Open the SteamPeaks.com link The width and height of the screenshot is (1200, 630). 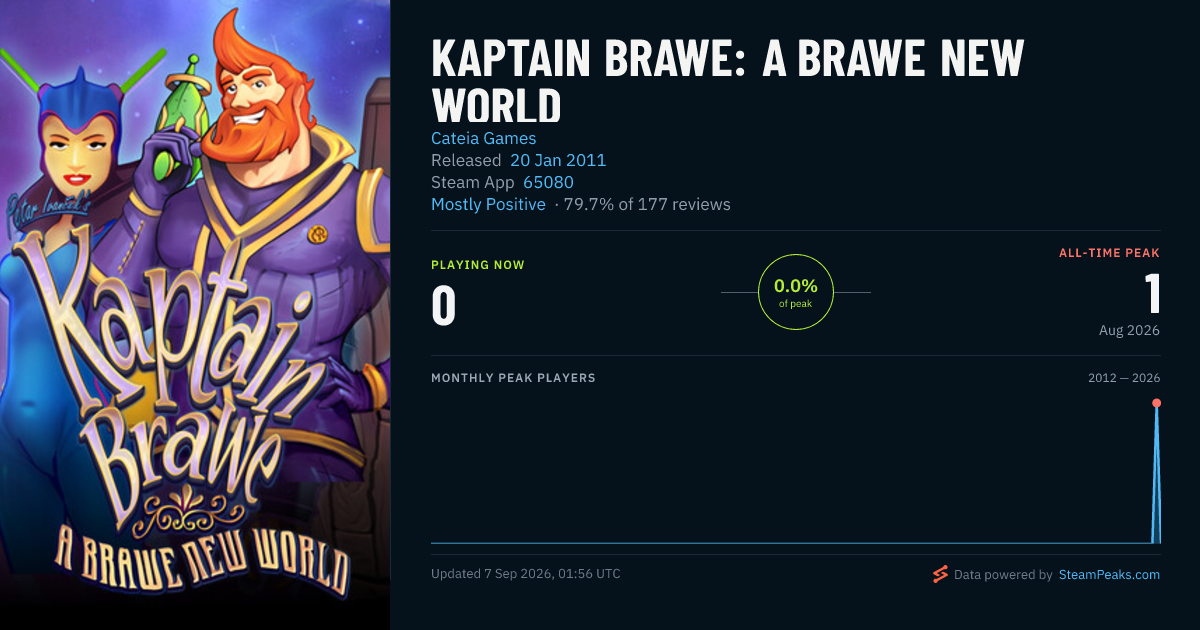[x=1109, y=575]
